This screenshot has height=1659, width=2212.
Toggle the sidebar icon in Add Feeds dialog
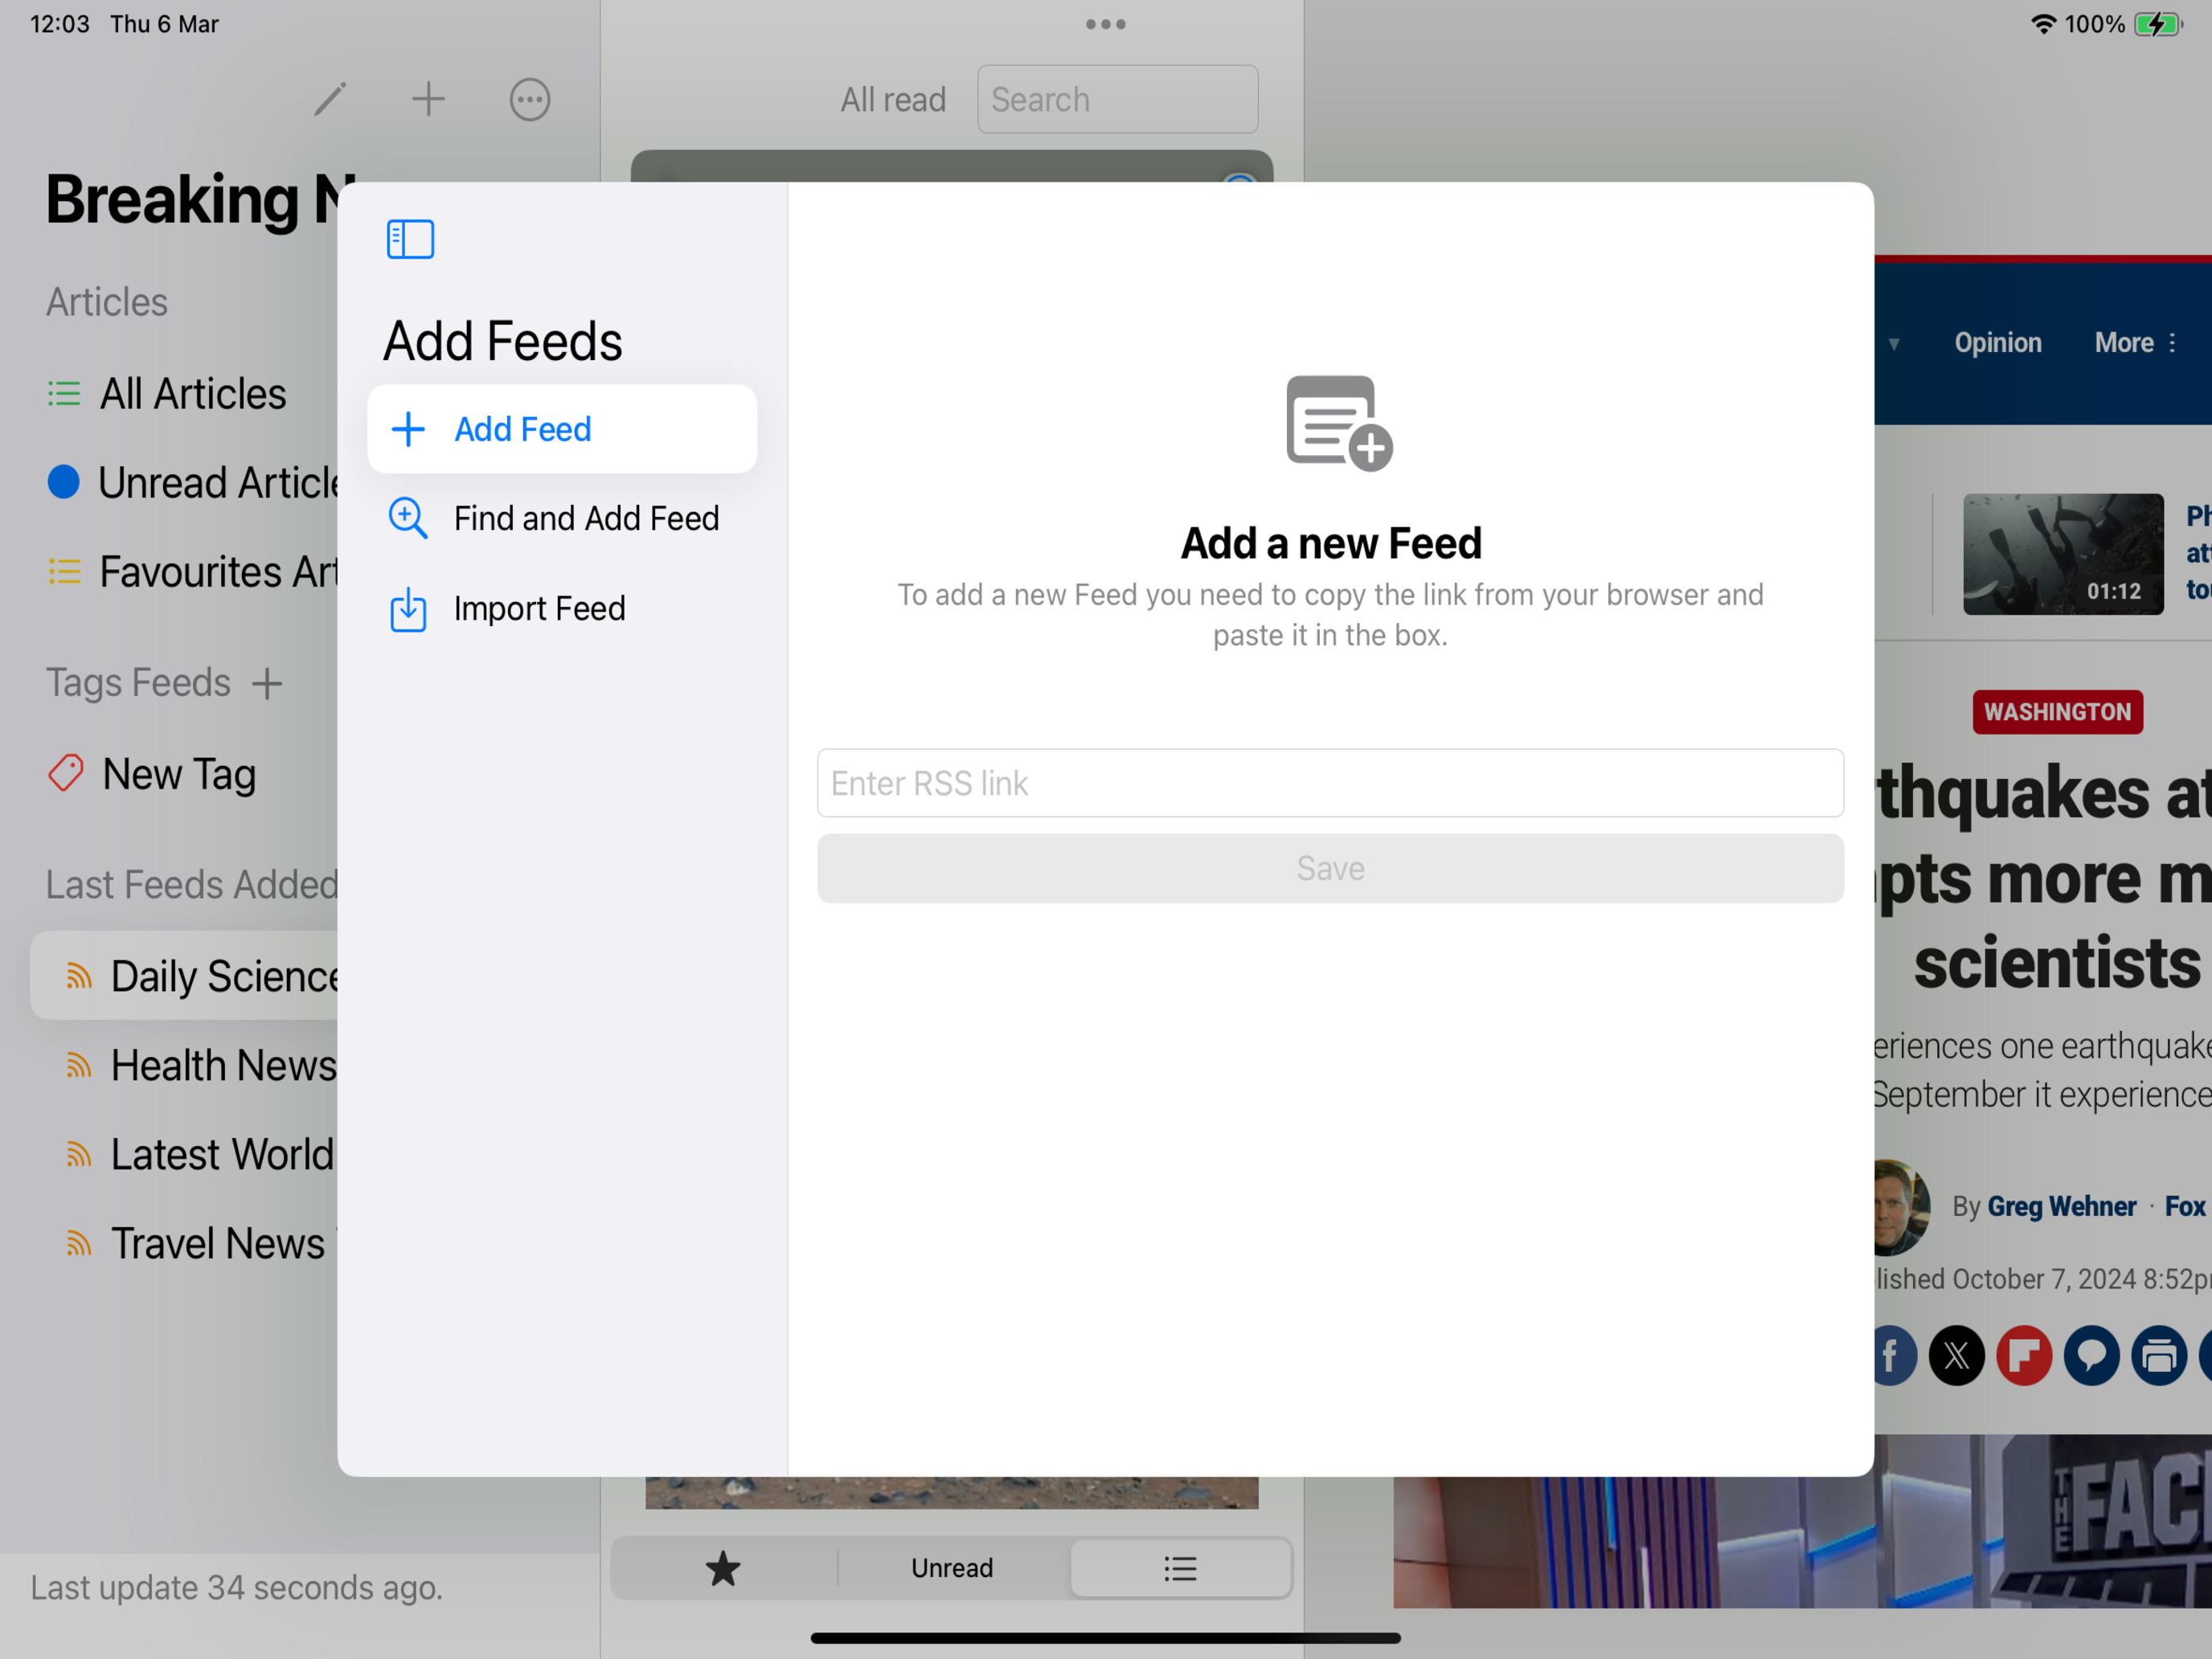[x=410, y=239]
